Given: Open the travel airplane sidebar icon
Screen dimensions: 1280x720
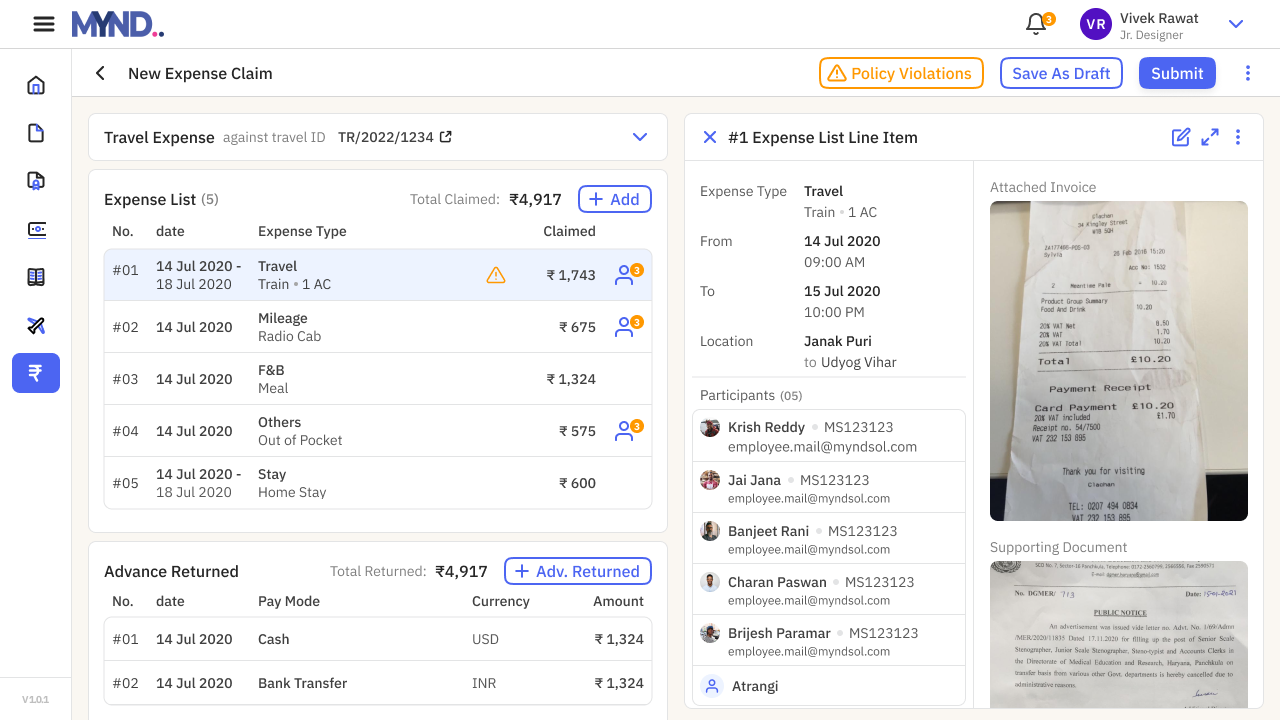Looking at the screenshot, I should (36, 325).
